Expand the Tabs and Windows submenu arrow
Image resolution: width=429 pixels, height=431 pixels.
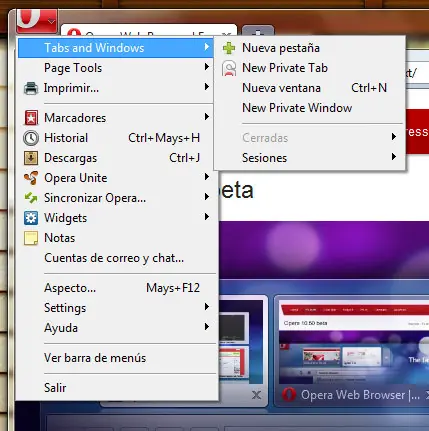pyautogui.click(x=207, y=47)
